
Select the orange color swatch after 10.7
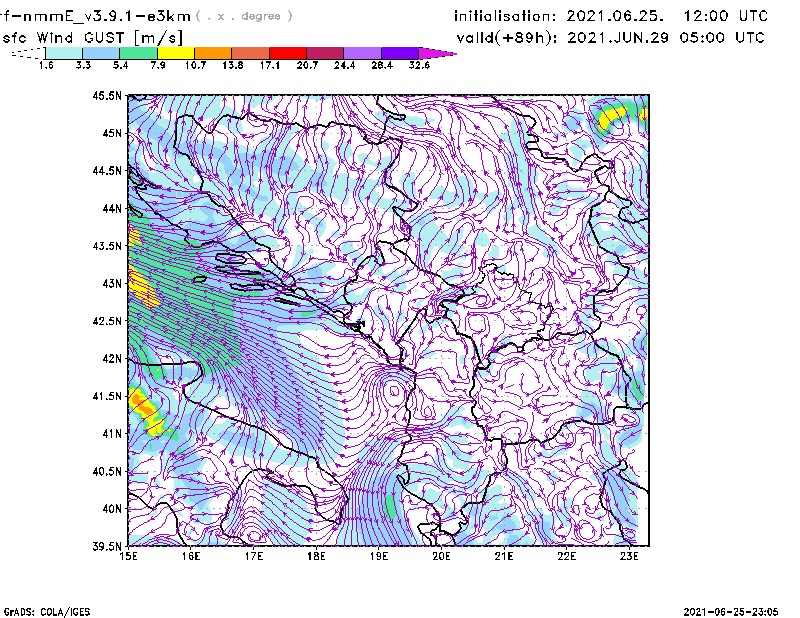[x=213, y=52]
